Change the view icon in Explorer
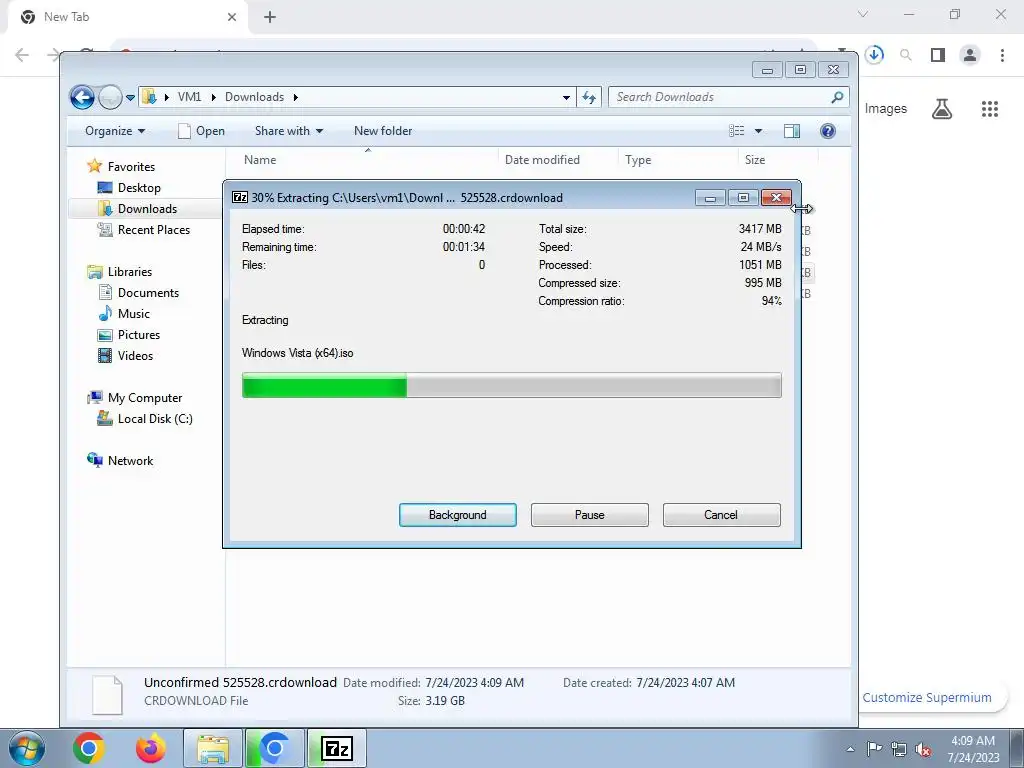The image size is (1024, 768). (x=737, y=131)
